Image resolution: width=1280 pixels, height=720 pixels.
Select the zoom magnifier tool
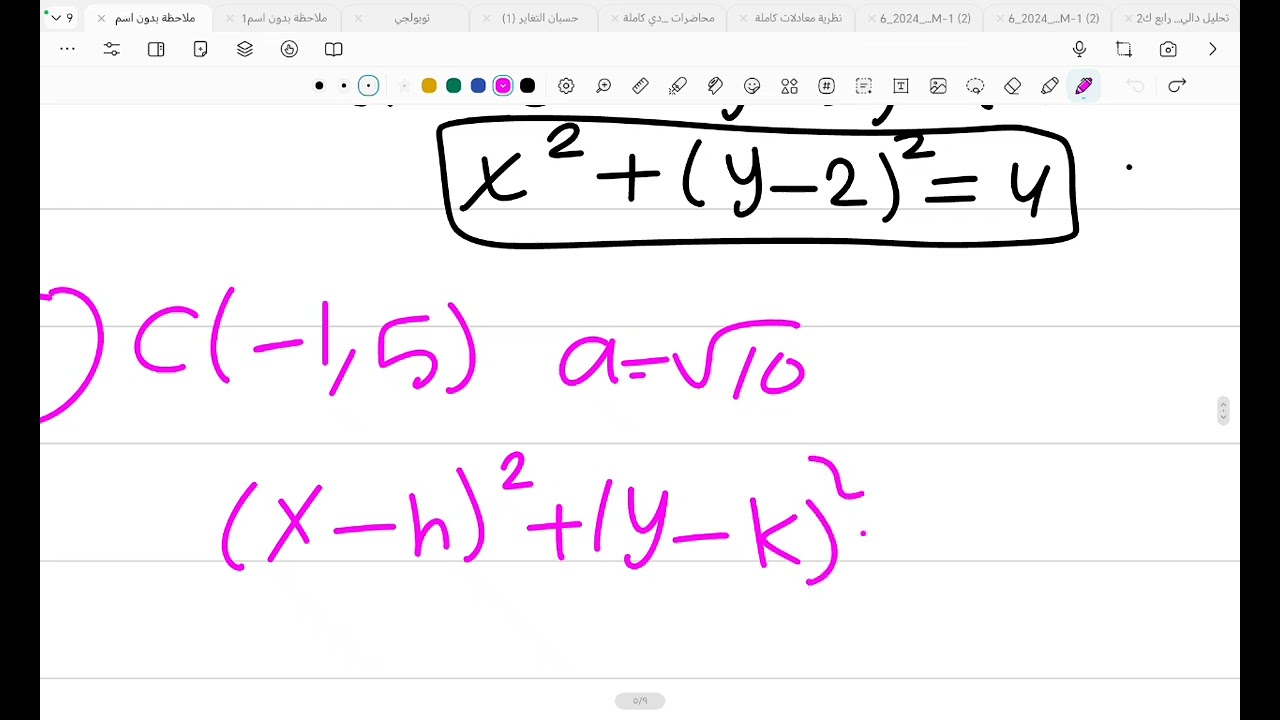pos(603,86)
